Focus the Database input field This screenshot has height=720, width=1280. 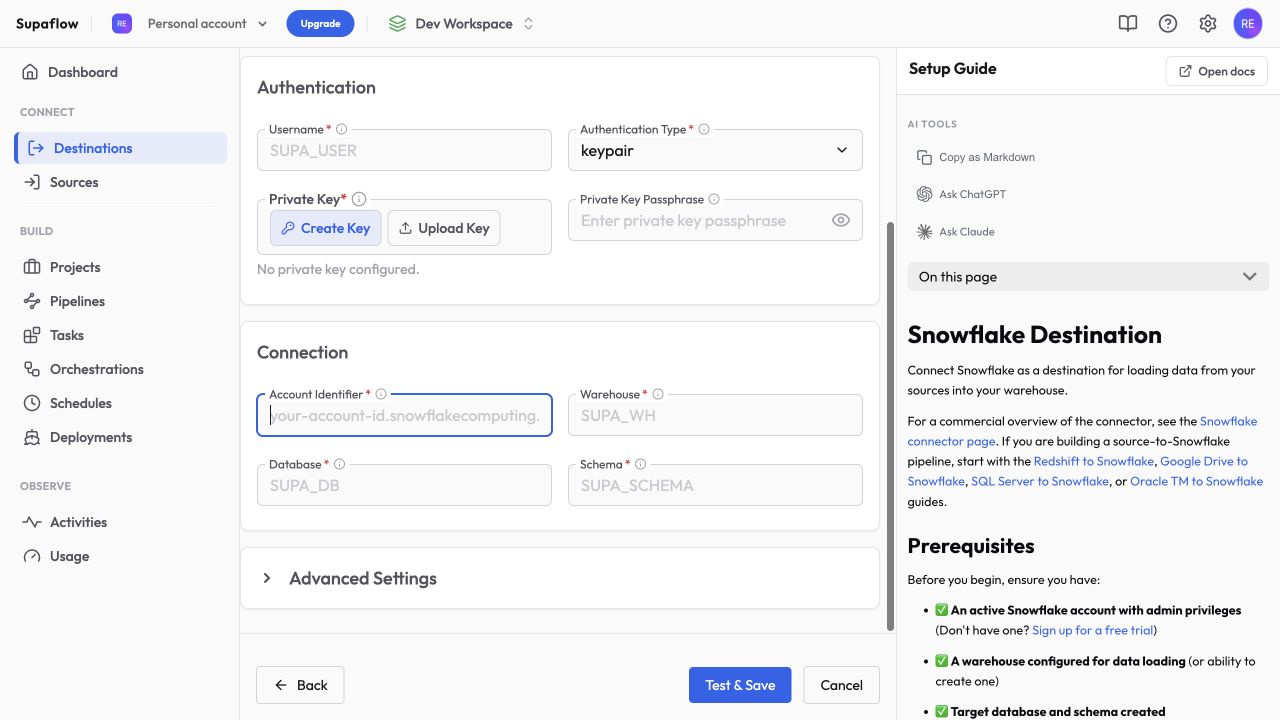(x=404, y=485)
